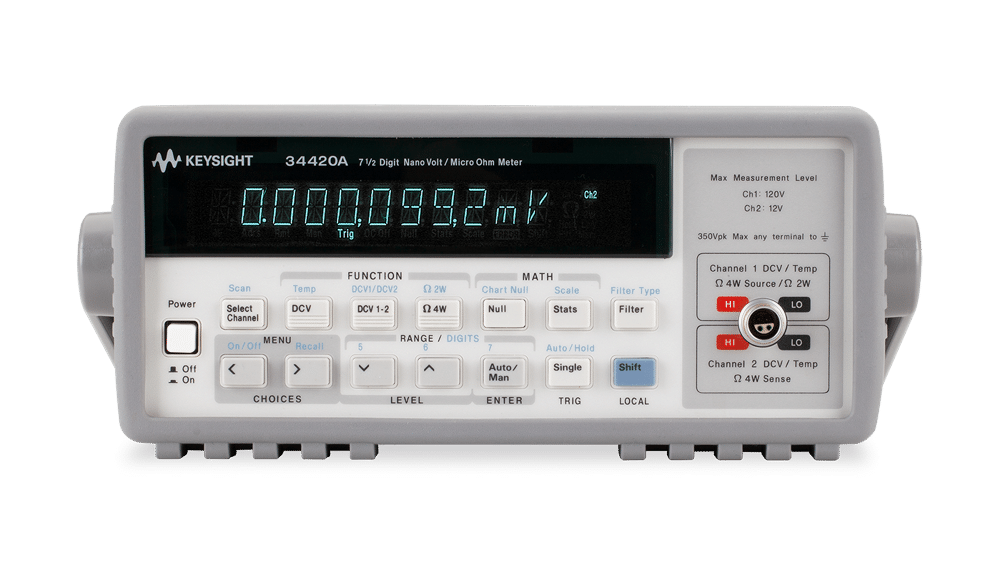Lower range with down chevron key
Viewport: 1000px width, 563px height.
pos(373,372)
